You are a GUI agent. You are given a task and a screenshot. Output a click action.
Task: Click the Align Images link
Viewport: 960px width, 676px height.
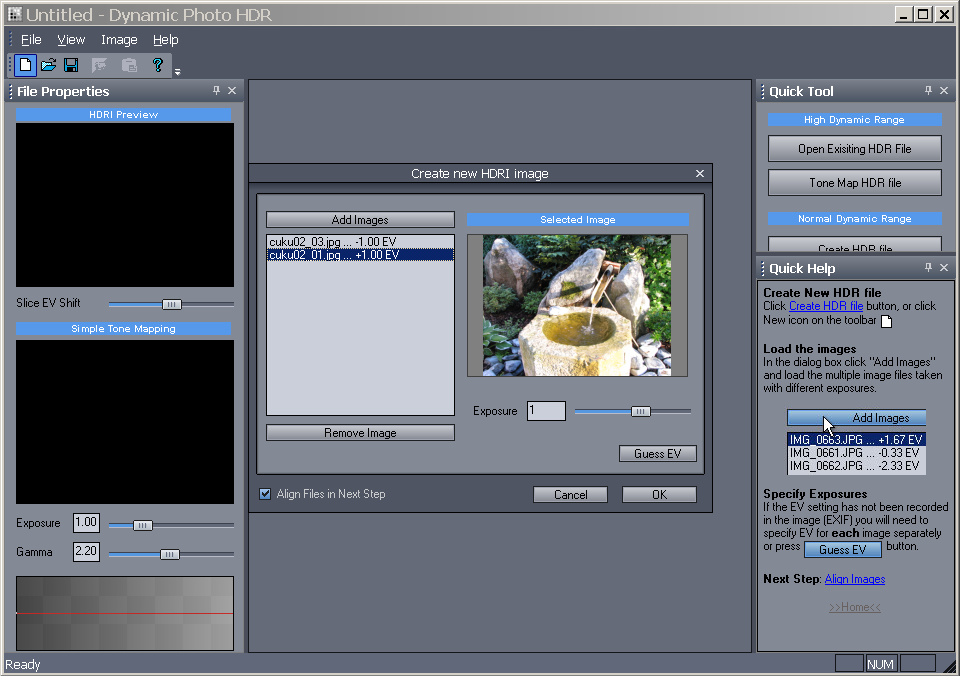pos(854,579)
